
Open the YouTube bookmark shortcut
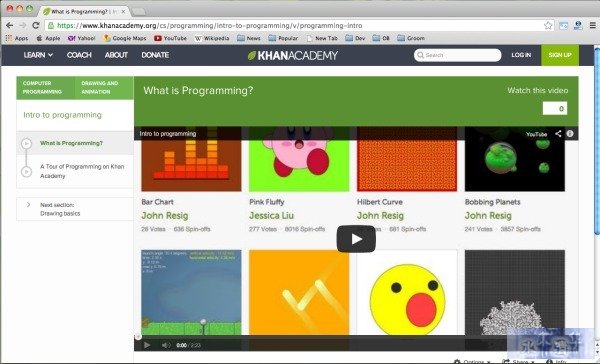tap(170, 38)
